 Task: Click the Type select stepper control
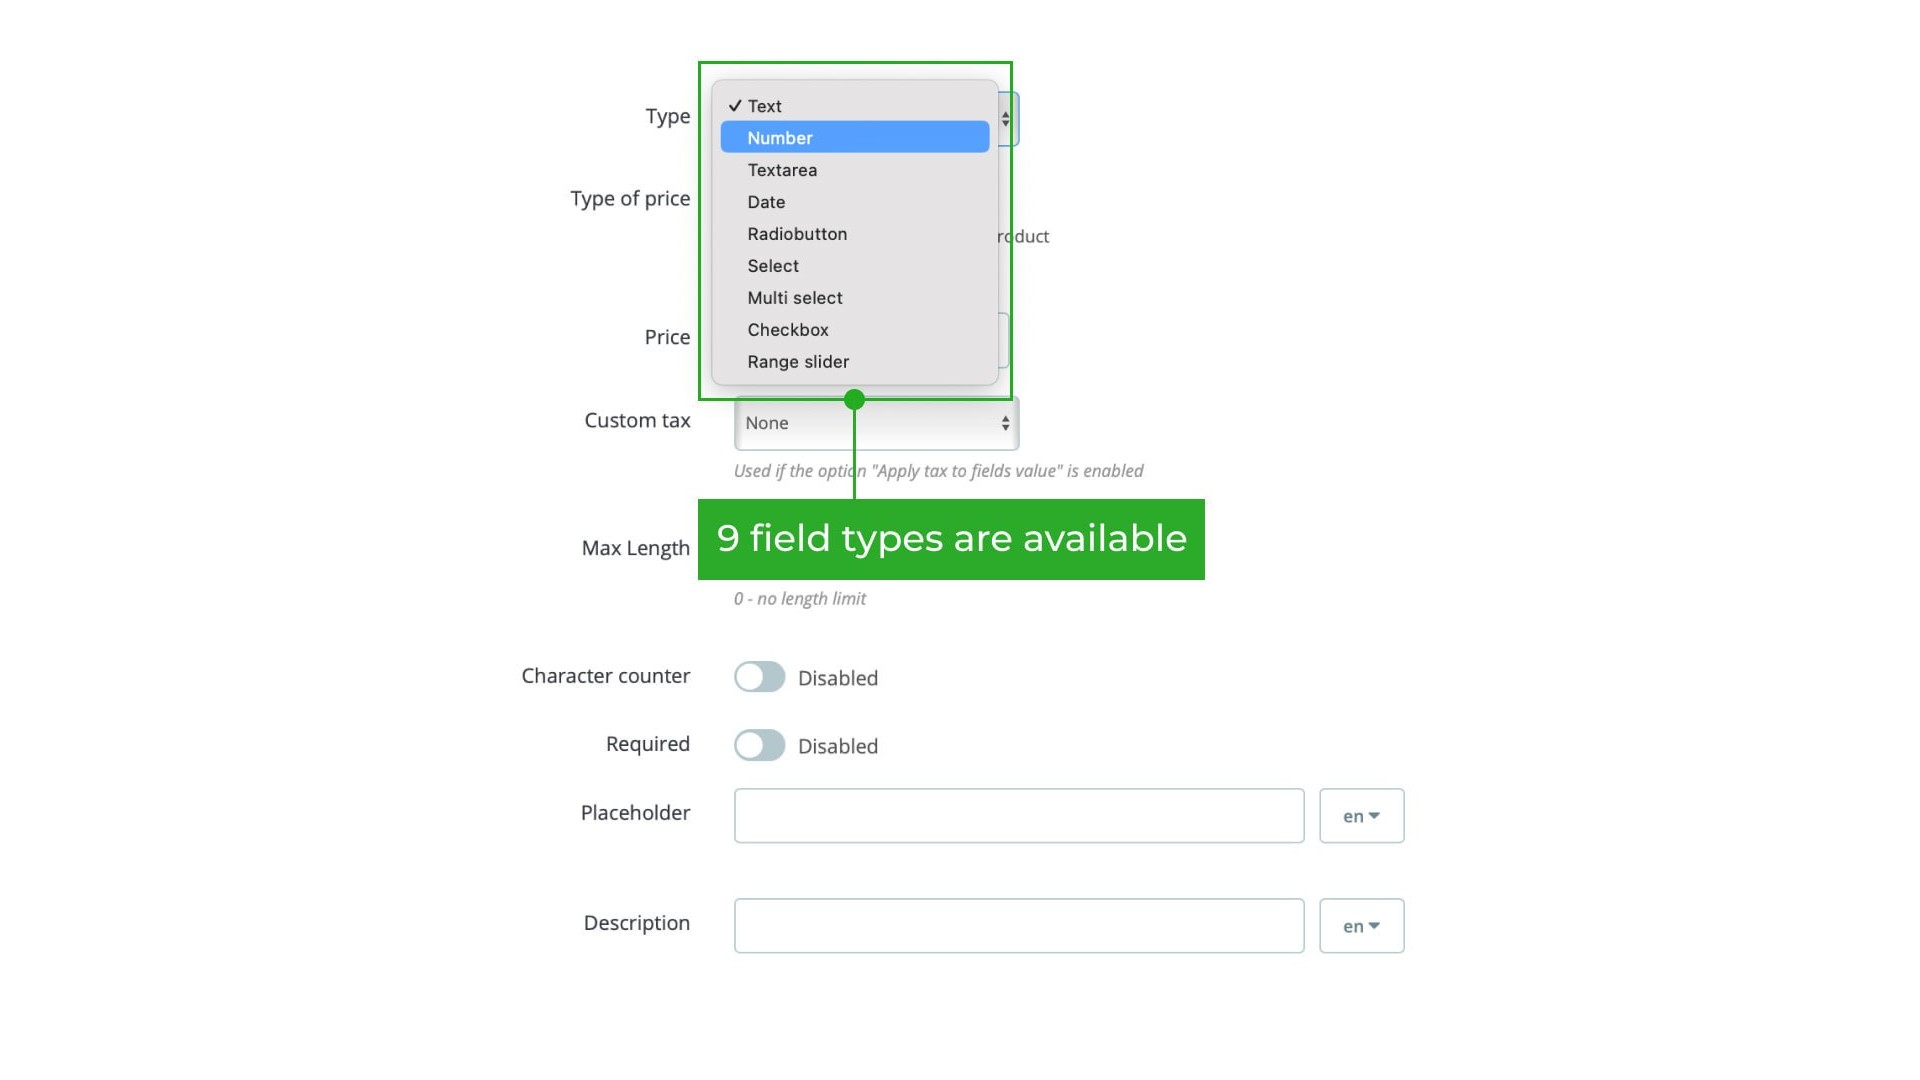coord(1006,118)
